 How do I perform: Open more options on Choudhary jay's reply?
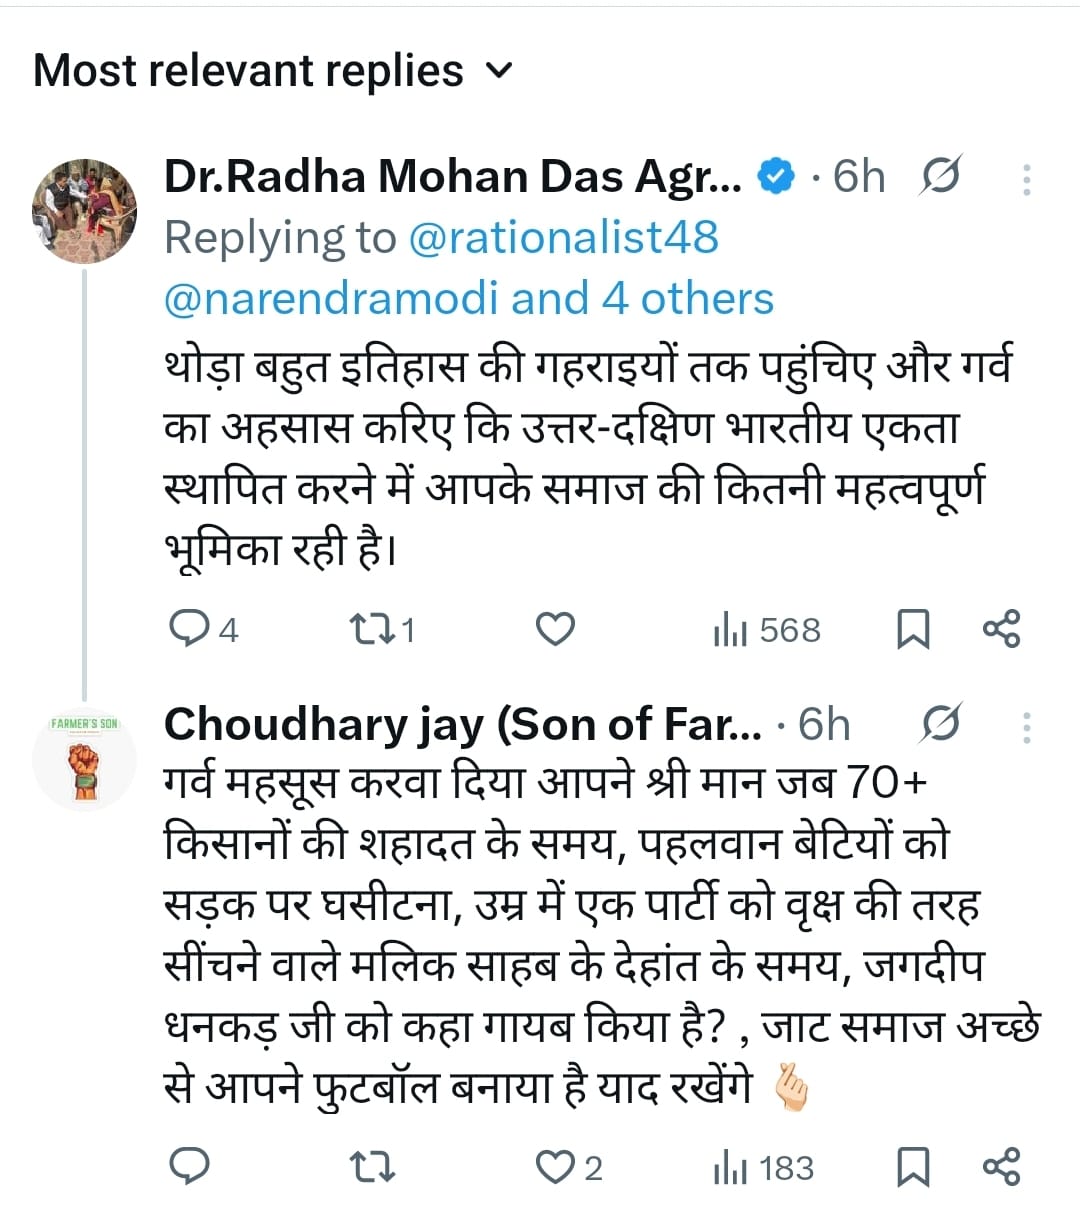click(x=1026, y=726)
